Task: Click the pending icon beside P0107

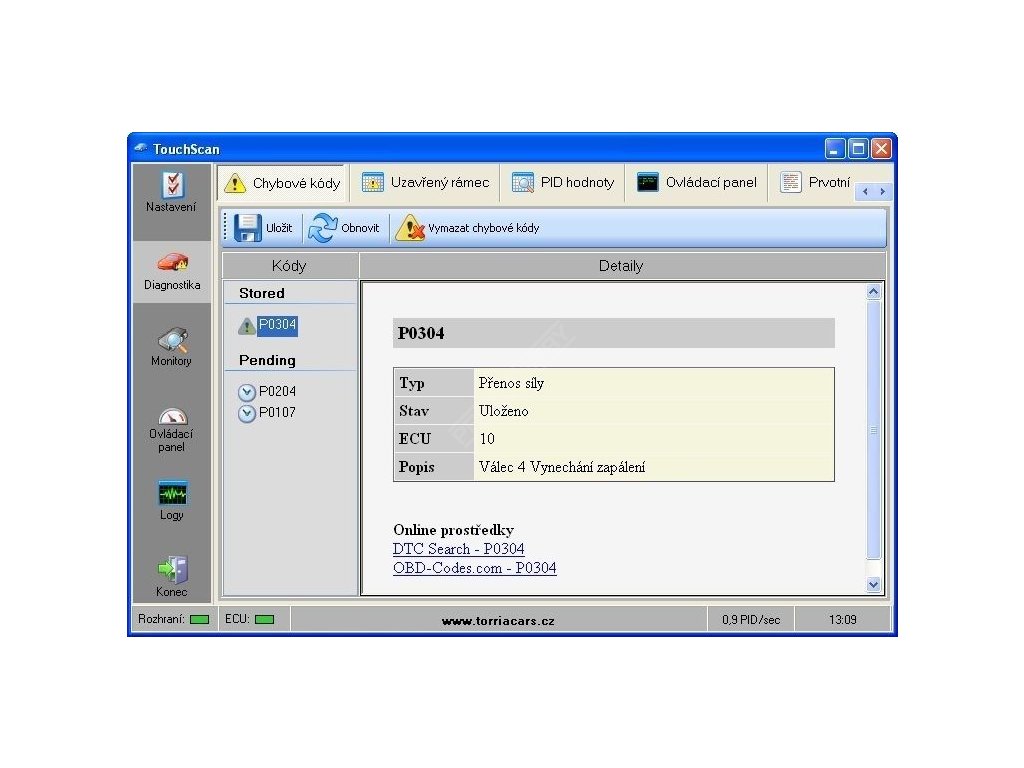Action: click(247, 413)
